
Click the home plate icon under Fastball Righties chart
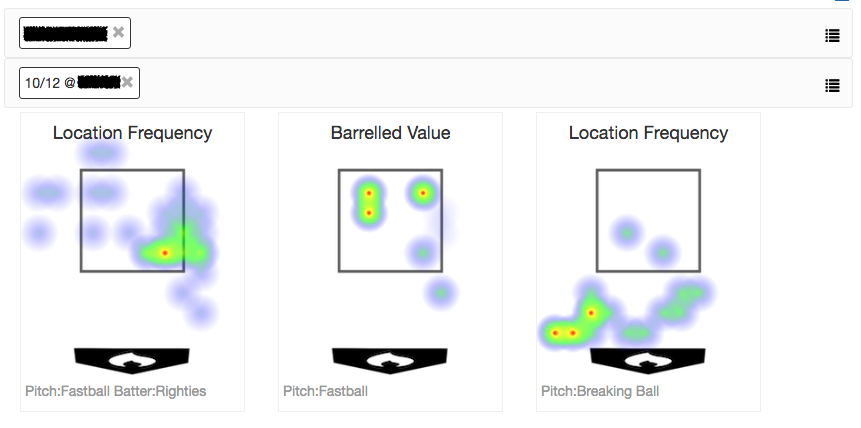pyautogui.click(x=132, y=360)
